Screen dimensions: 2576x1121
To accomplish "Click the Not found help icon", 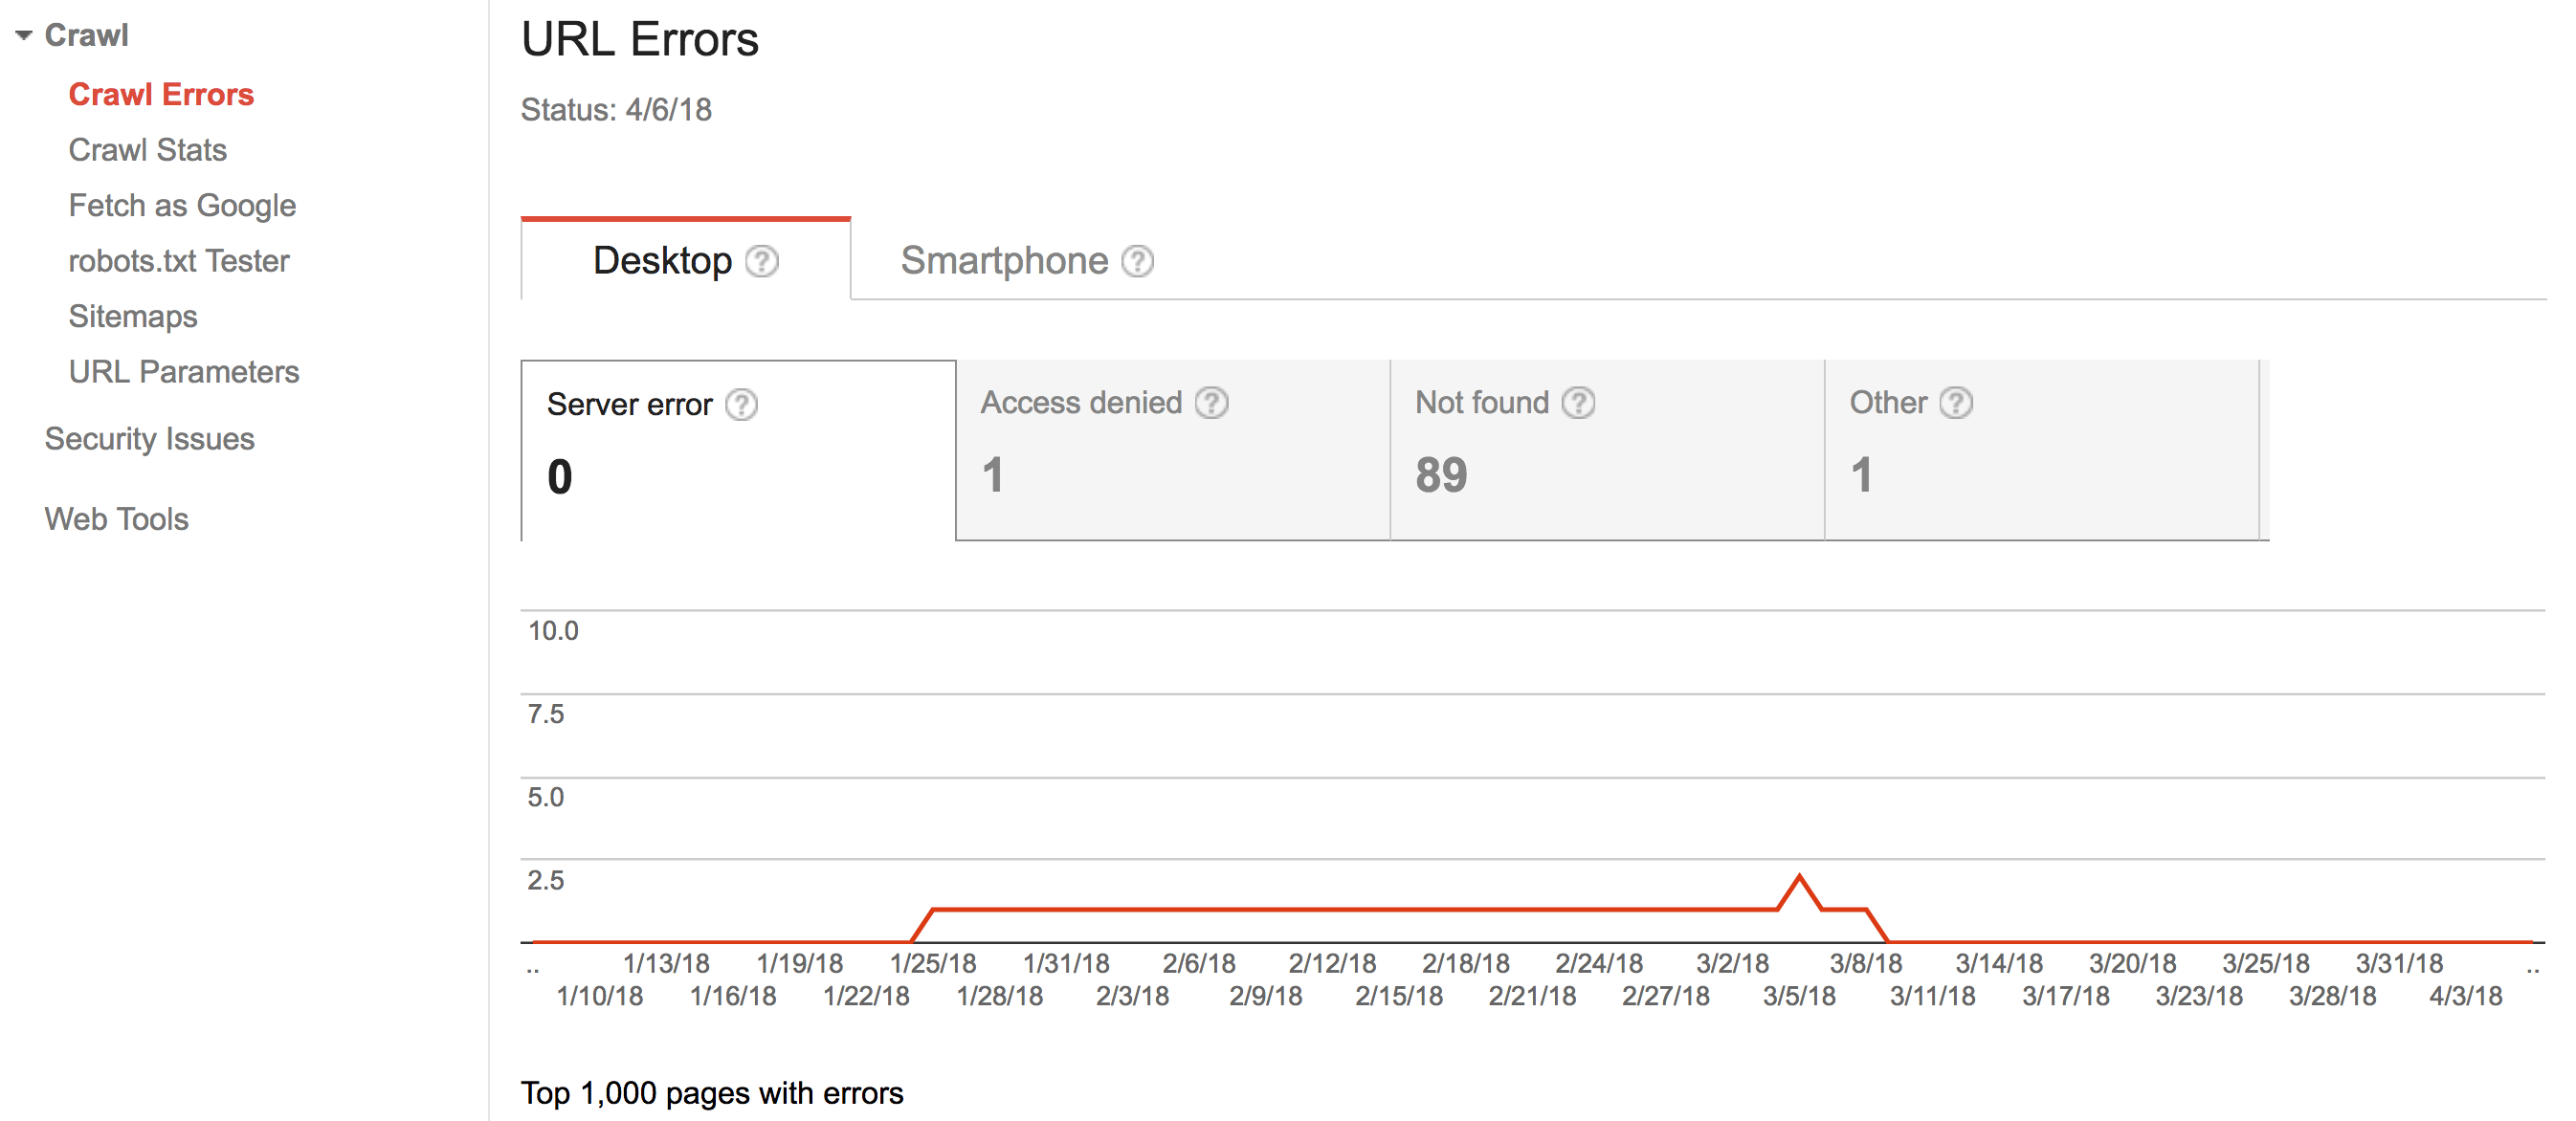I will (1578, 403).
